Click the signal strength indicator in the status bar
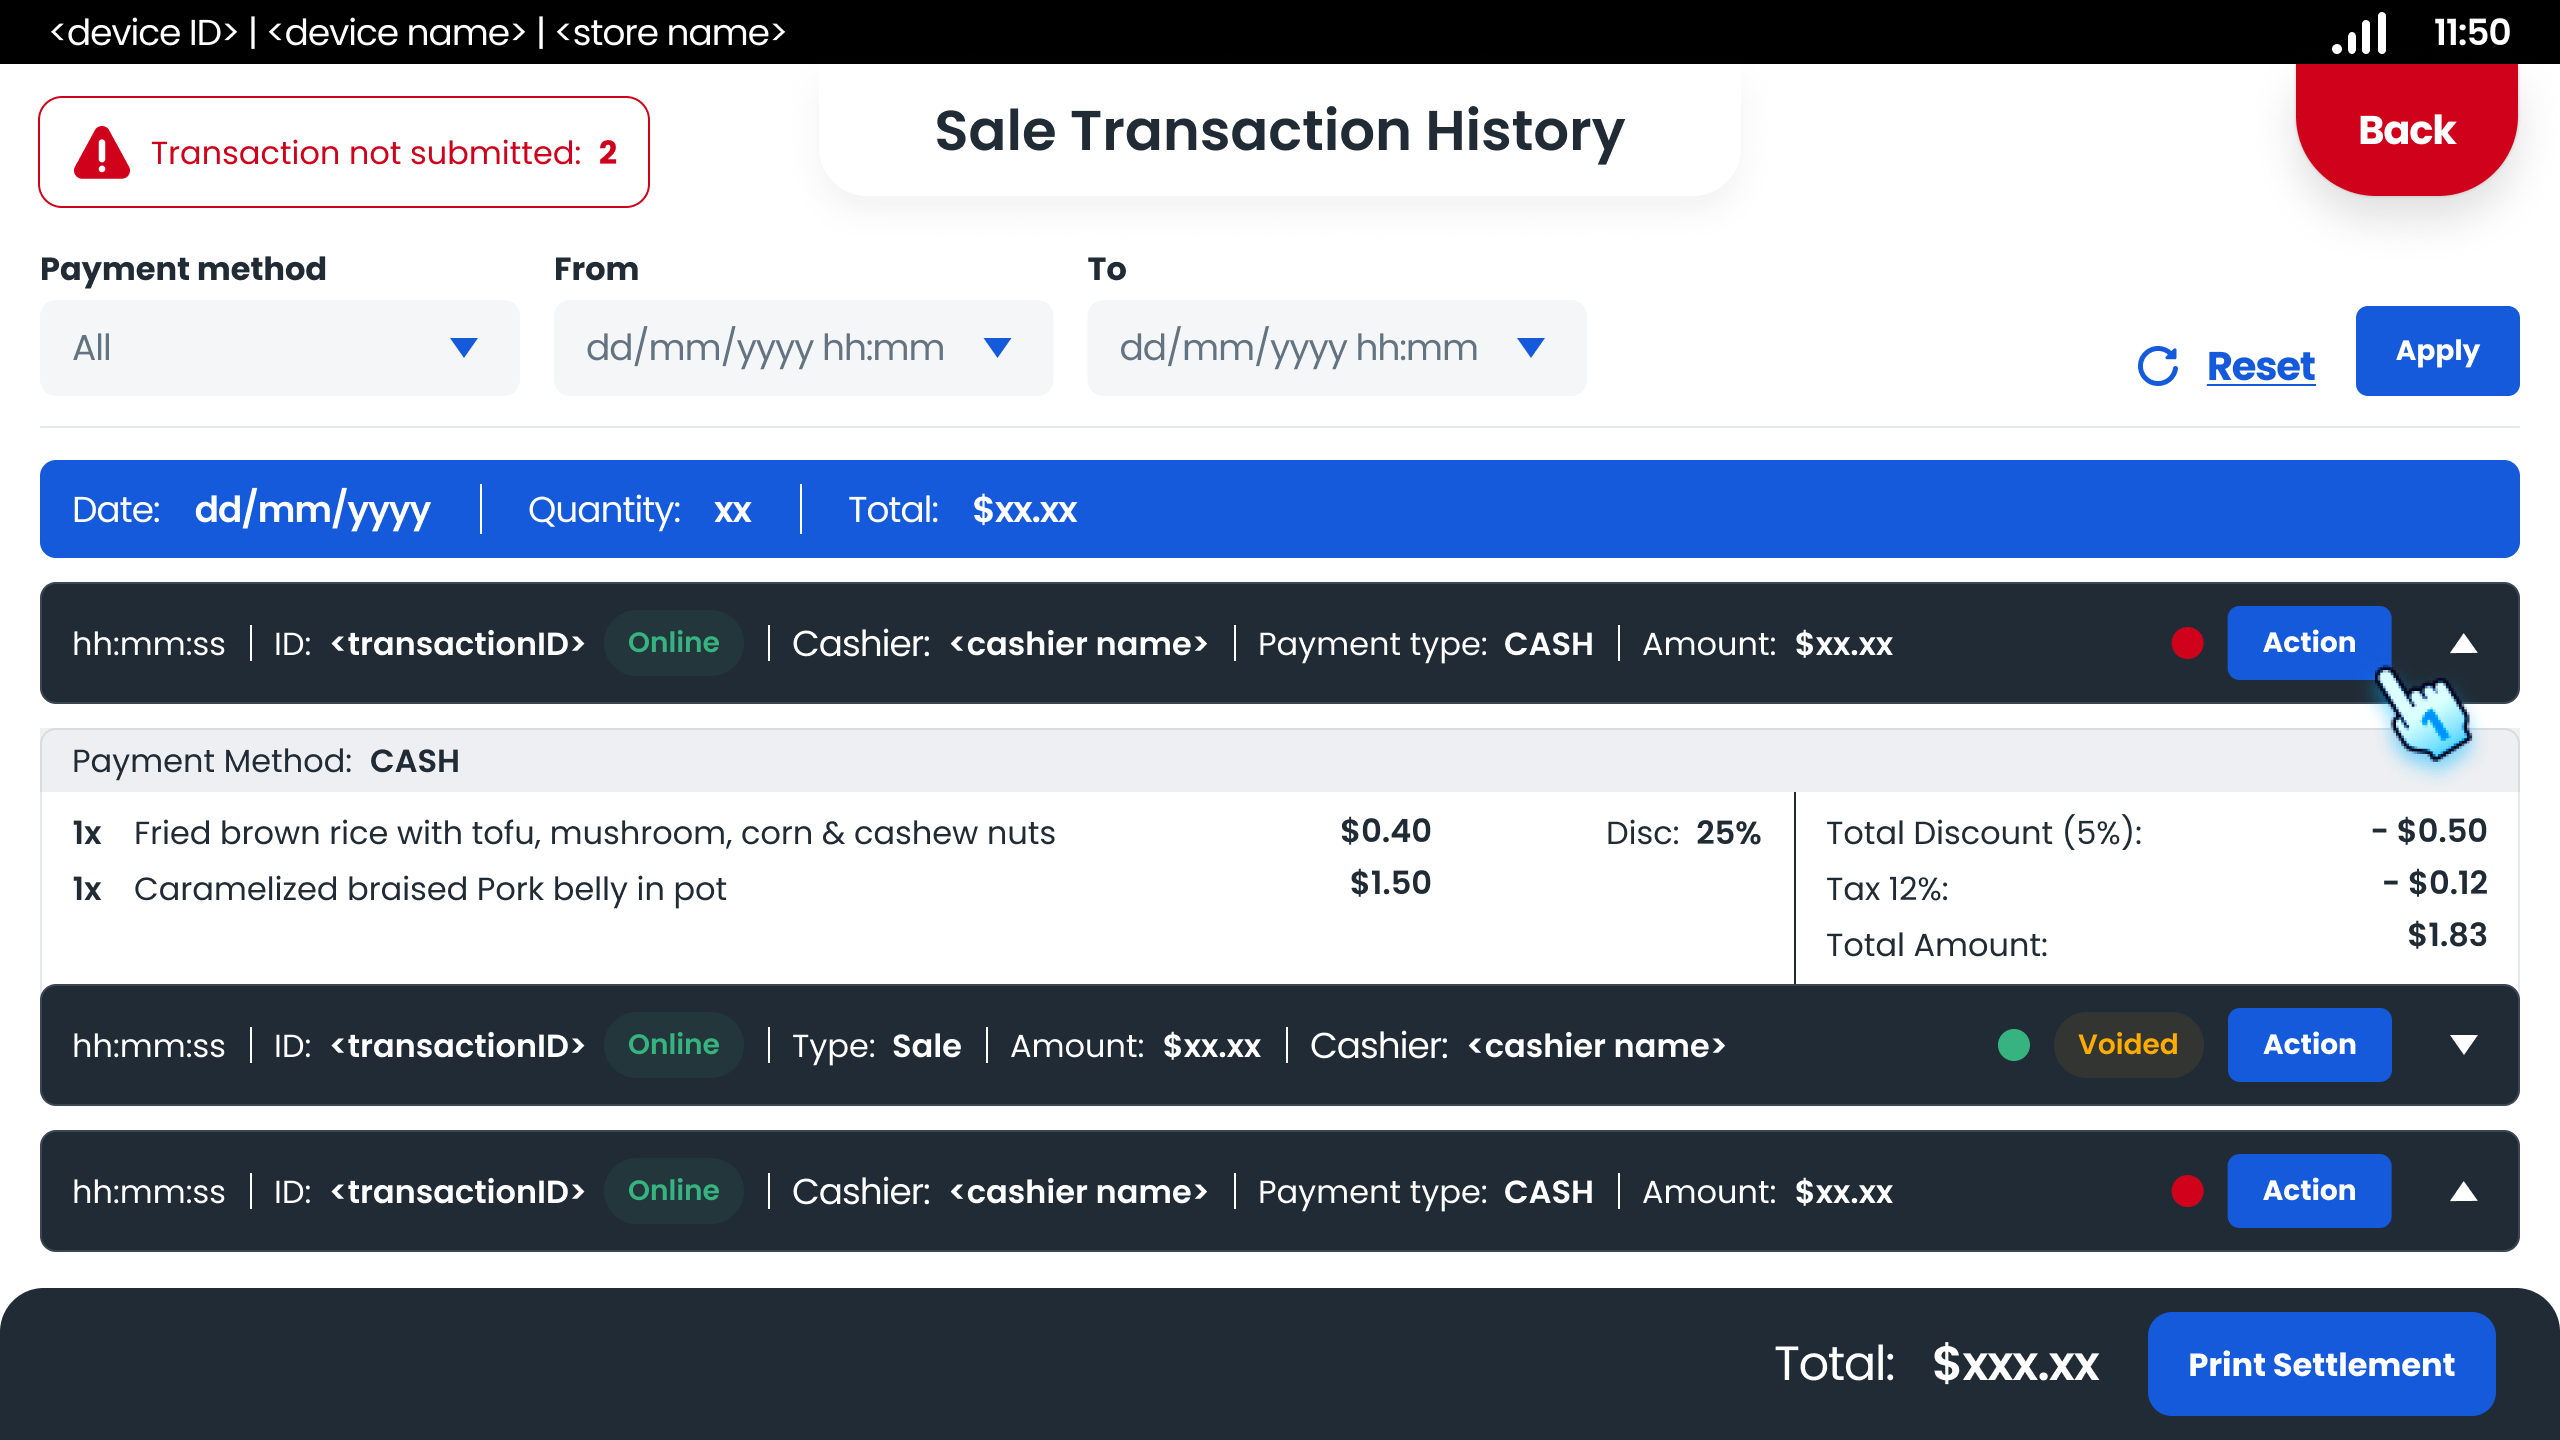 pyautogui.click(x=2362, y=33)
